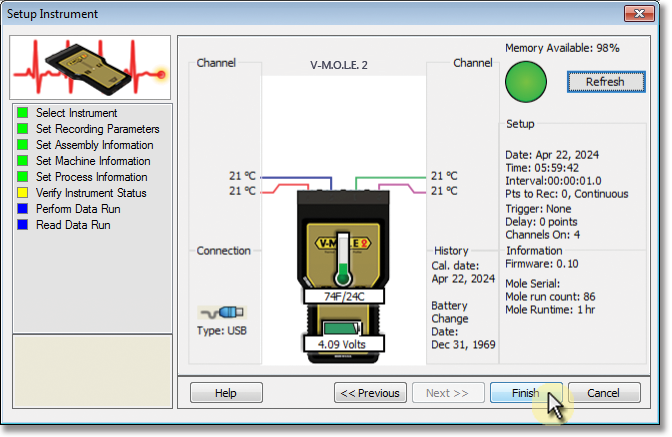Screen dimensions: 672x437
Task: Click the Cancel button
Action: (x=604, y=392)
